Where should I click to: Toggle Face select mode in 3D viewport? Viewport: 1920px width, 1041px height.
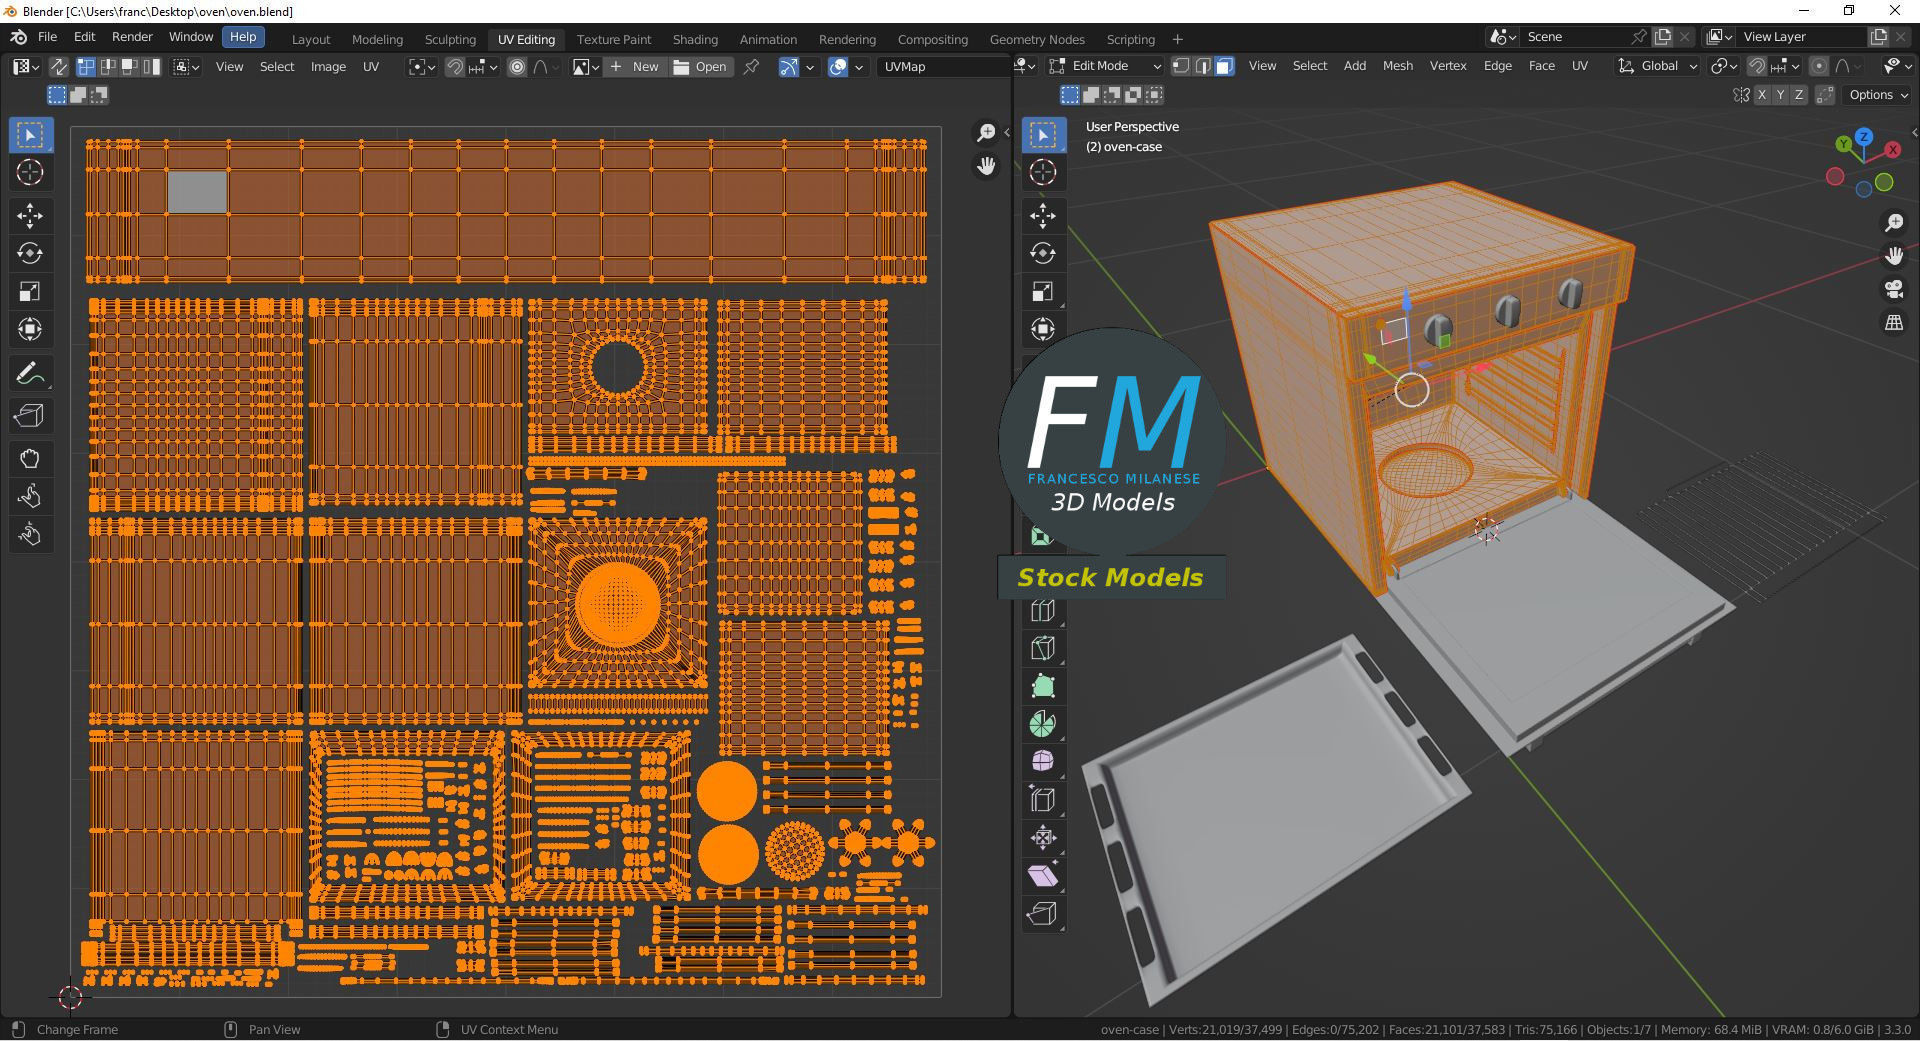pos(1225,66)
